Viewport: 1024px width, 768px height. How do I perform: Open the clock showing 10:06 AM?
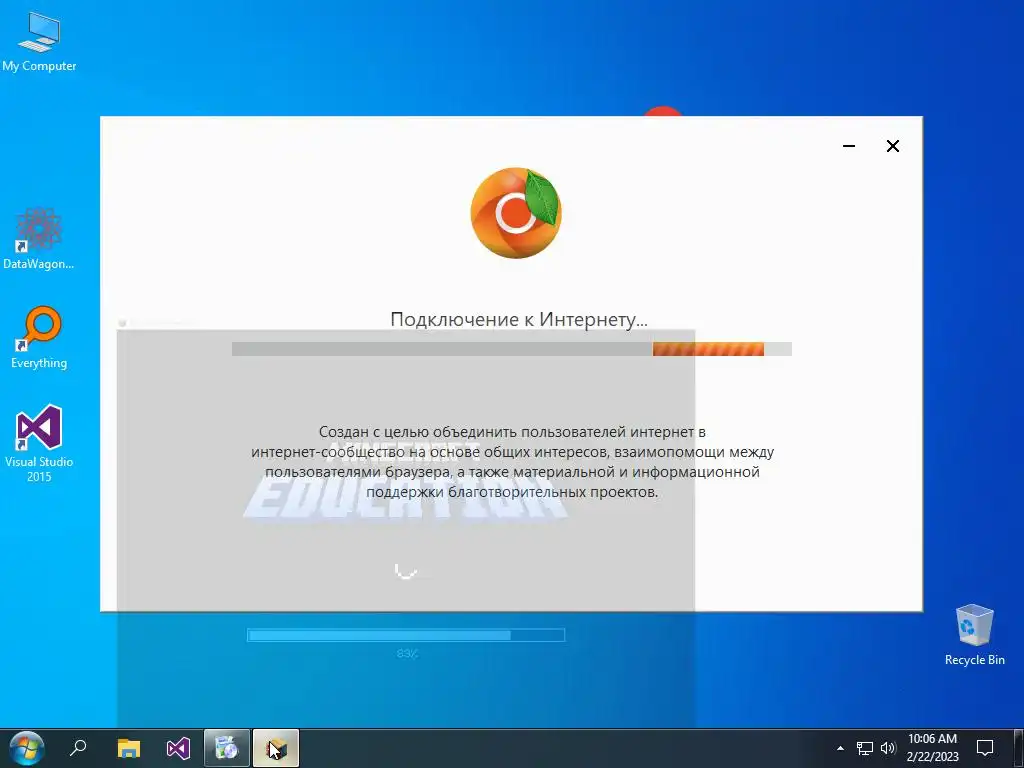(933, 748)
